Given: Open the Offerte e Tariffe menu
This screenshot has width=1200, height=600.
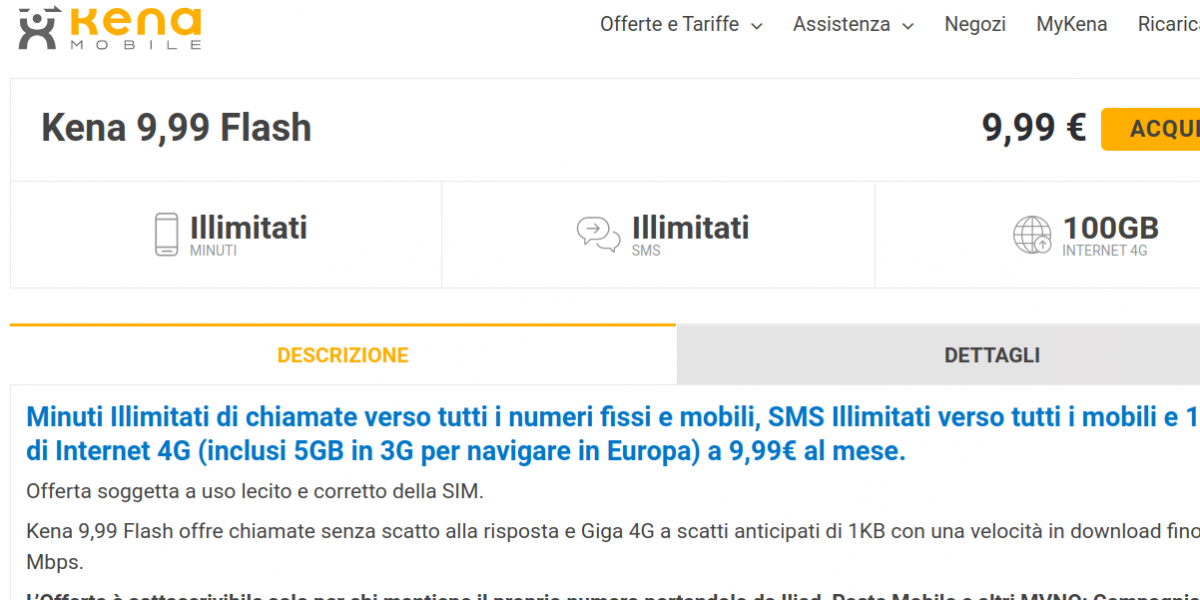Looking at the screenshot, I should pyautogui.click(x=681, y=24).
